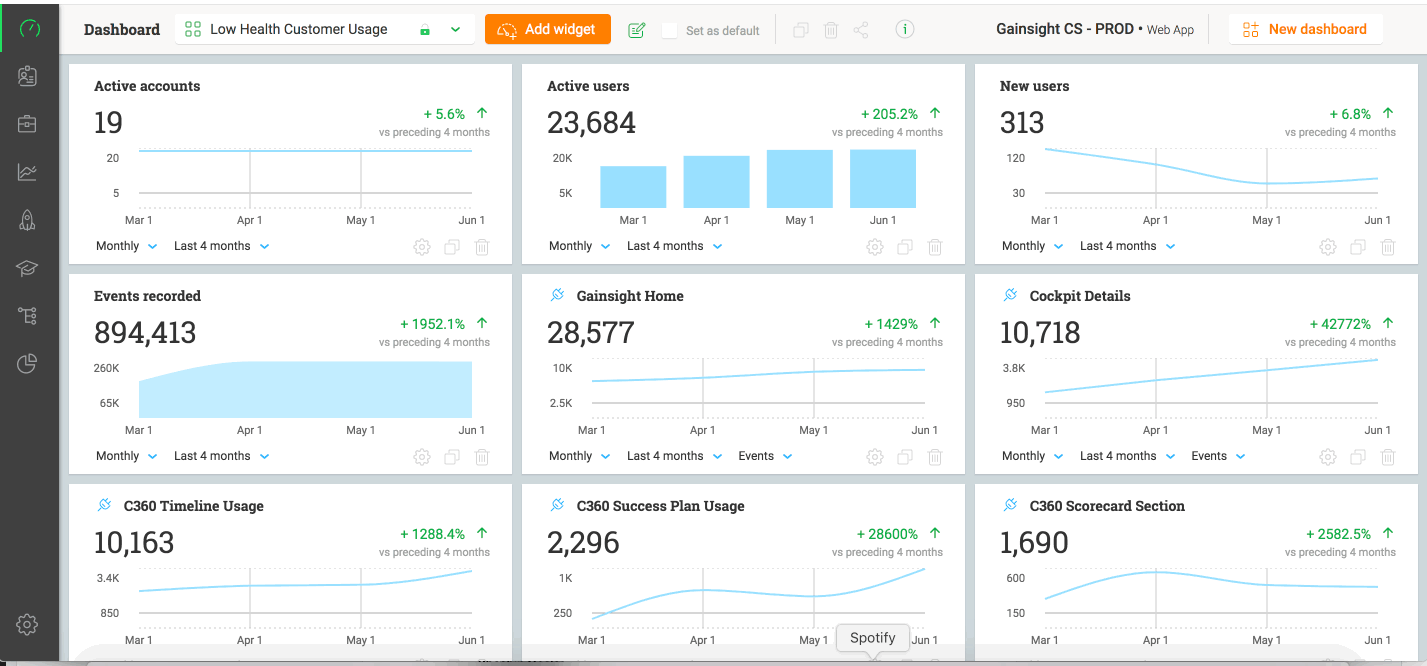Check the Set as default checkbox
This screenshot has width=1427, height=666.
pos(670,30)
